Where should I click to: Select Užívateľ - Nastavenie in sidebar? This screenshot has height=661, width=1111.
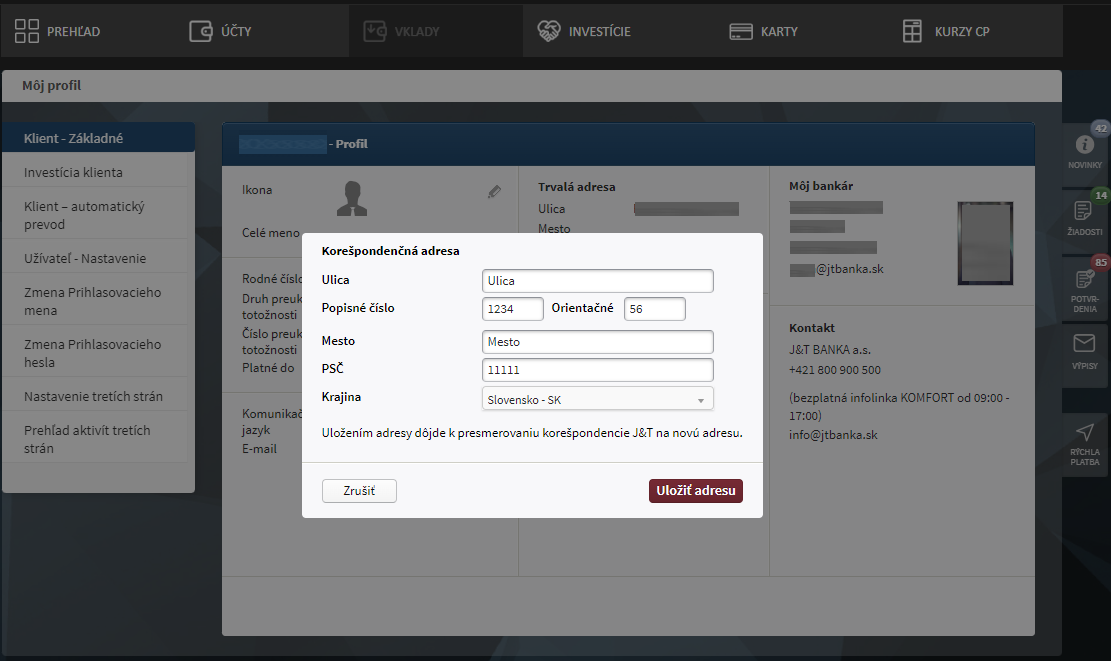coord(85,259)
